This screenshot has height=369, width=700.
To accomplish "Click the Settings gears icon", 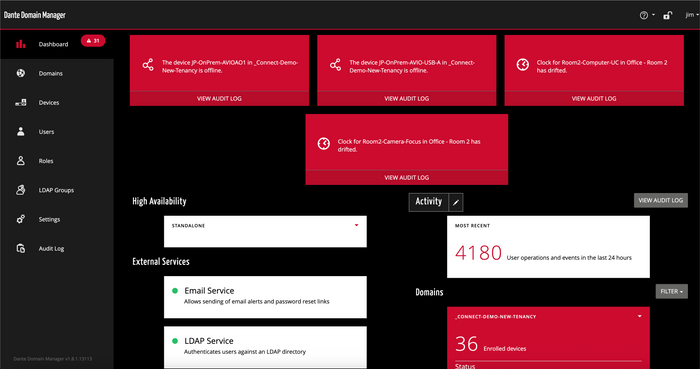I will pyautogui.click(x=21, y=219).
